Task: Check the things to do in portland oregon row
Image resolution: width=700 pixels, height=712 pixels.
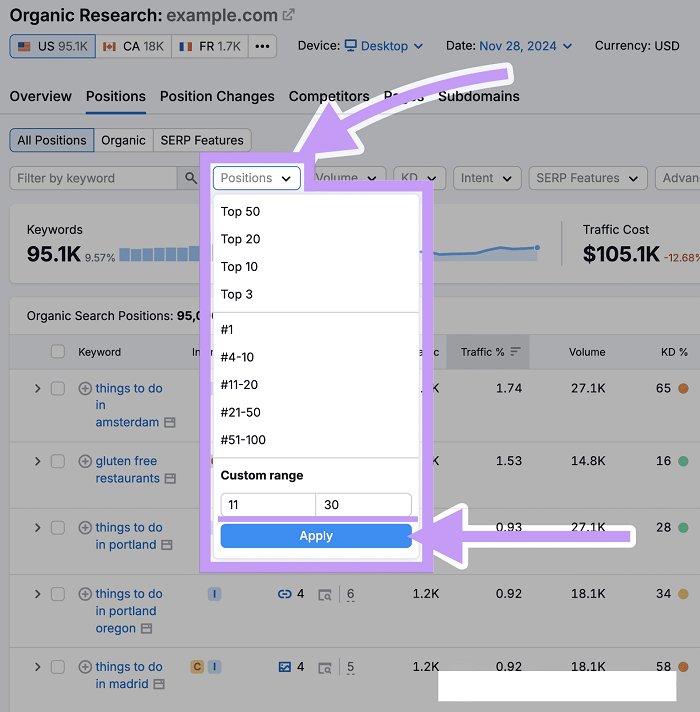Action: click(58, 594)
